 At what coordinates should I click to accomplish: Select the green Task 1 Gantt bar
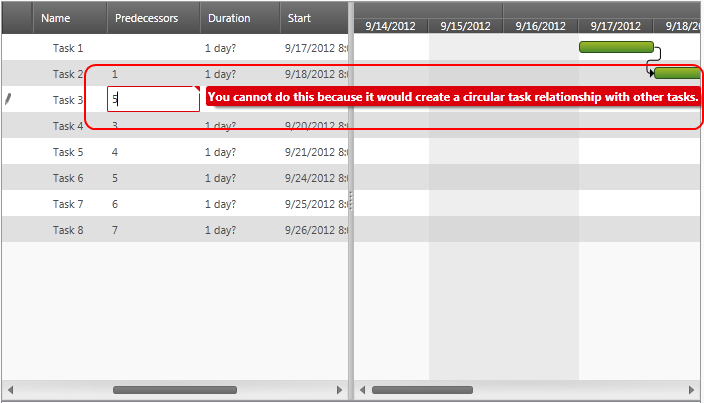click(x=616, y=47)
